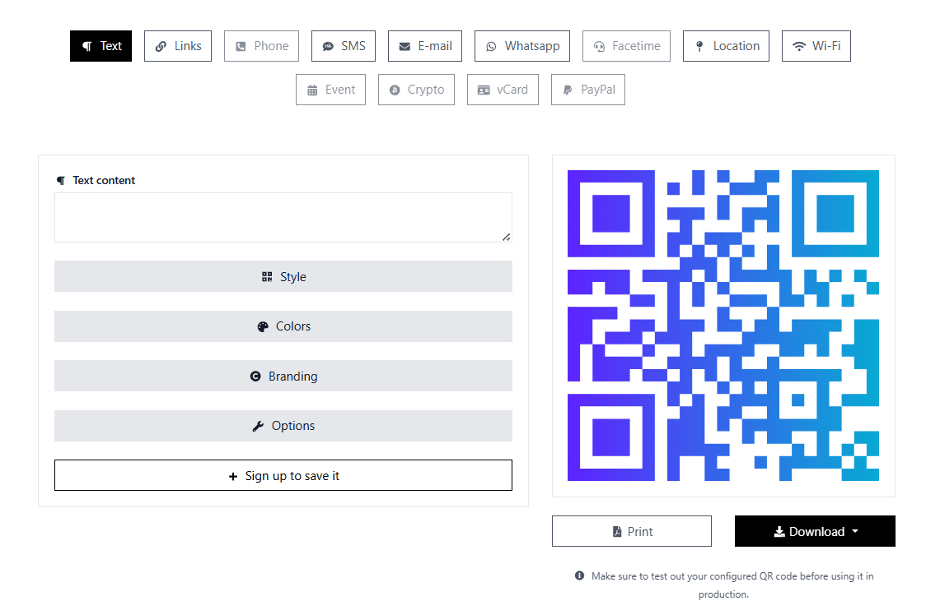Click the info icon beside the test reminder

pyautogui.click(x=579, y=576)
